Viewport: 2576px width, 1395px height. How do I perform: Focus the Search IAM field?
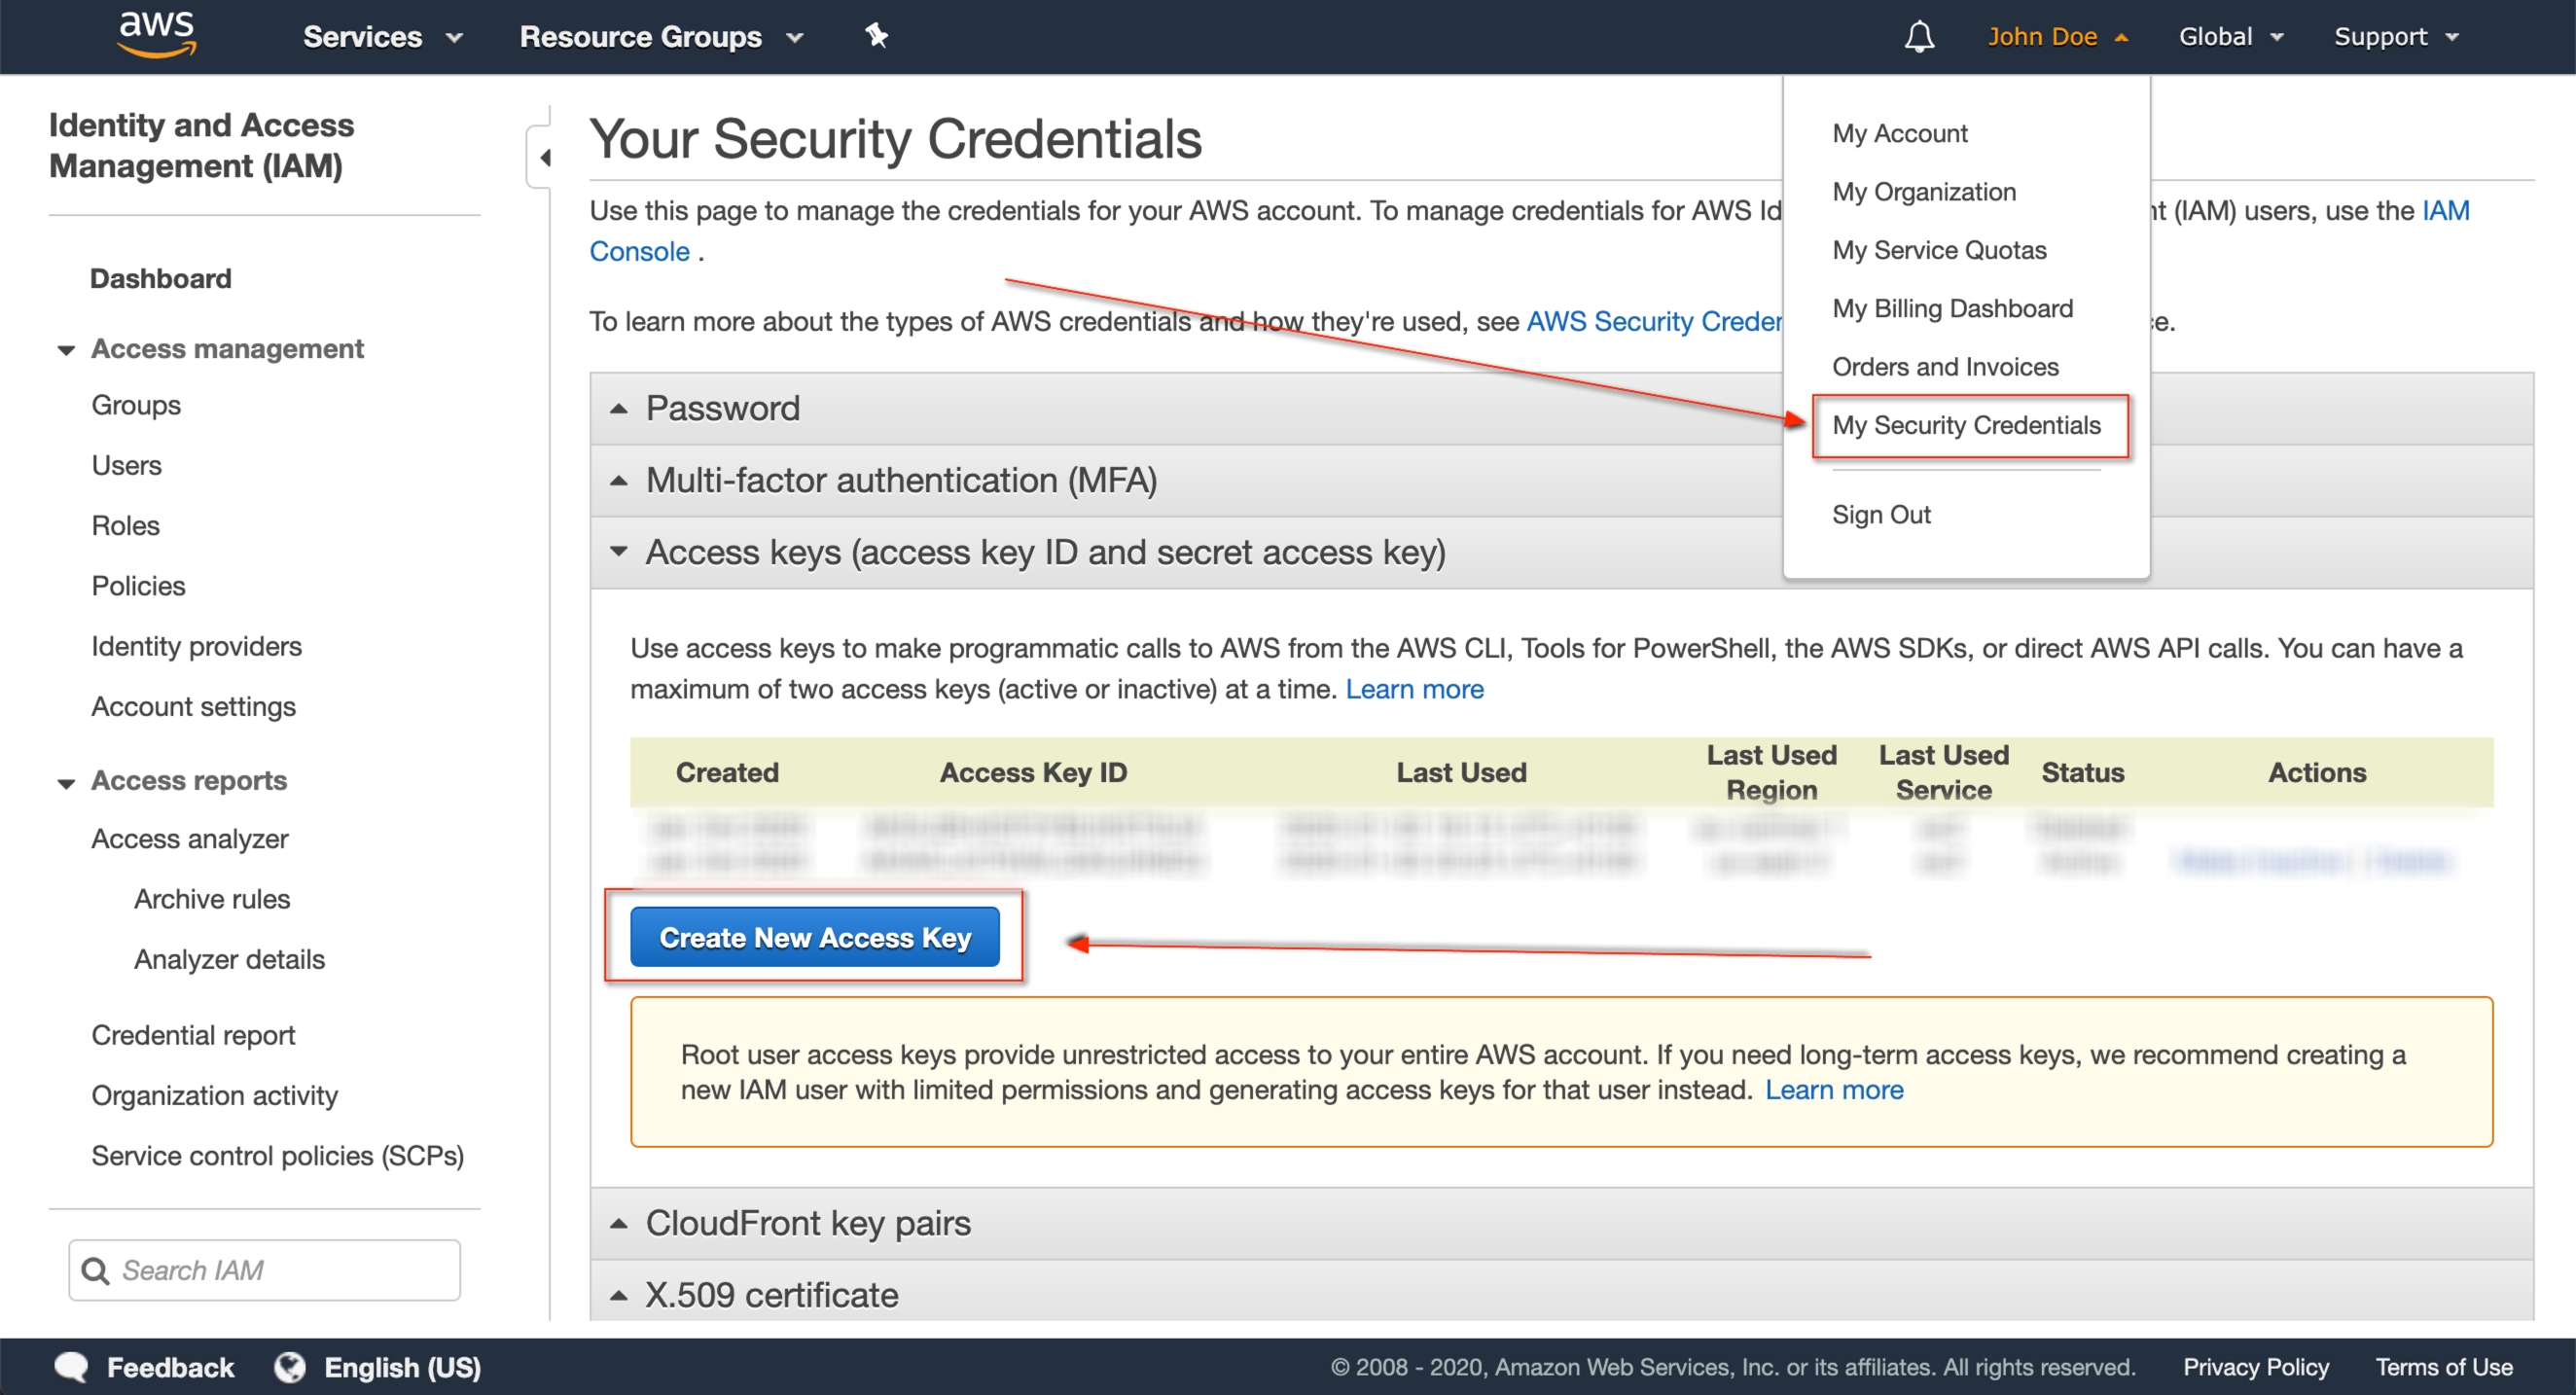264,1270
